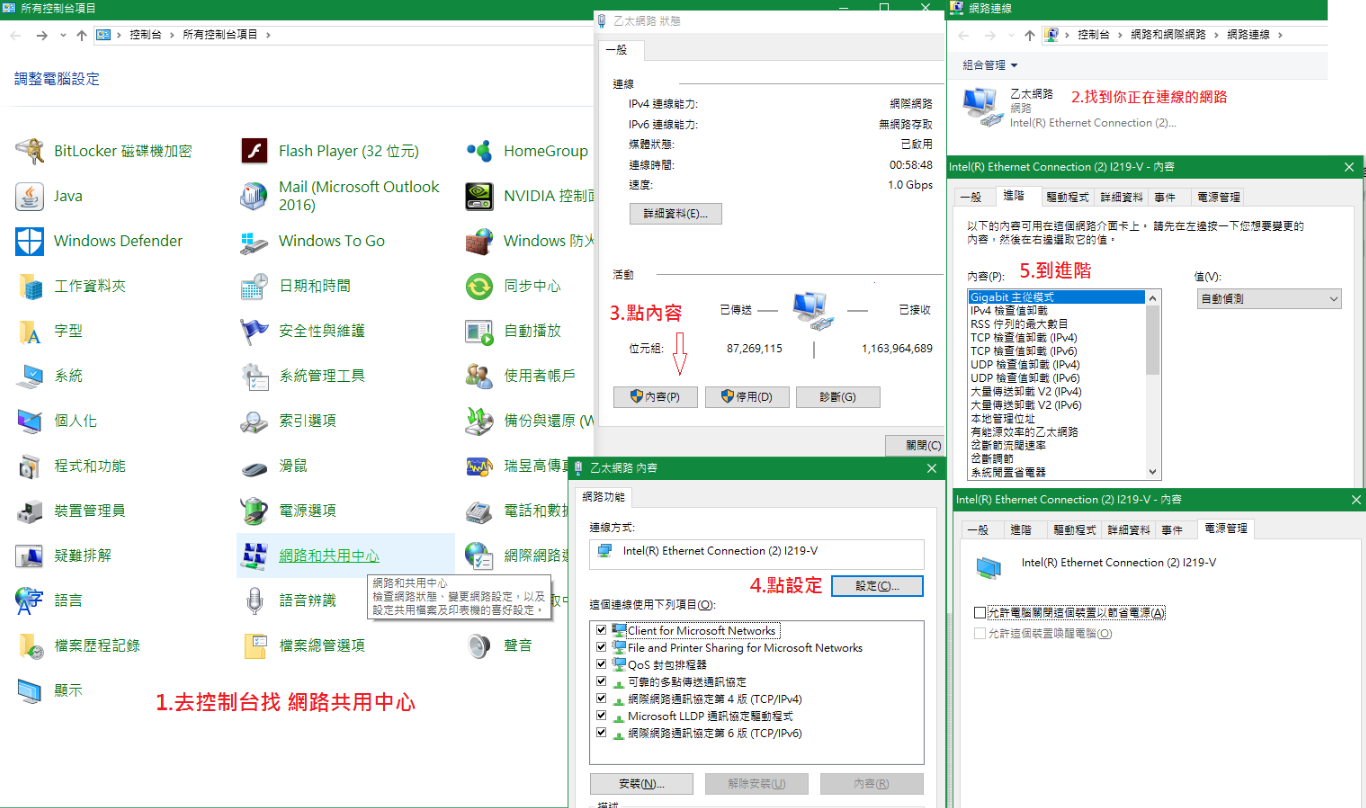1366x808 pixels.
Task: Click Up arrow in 網路連線 window navigation
Action: click(1031, 35)
